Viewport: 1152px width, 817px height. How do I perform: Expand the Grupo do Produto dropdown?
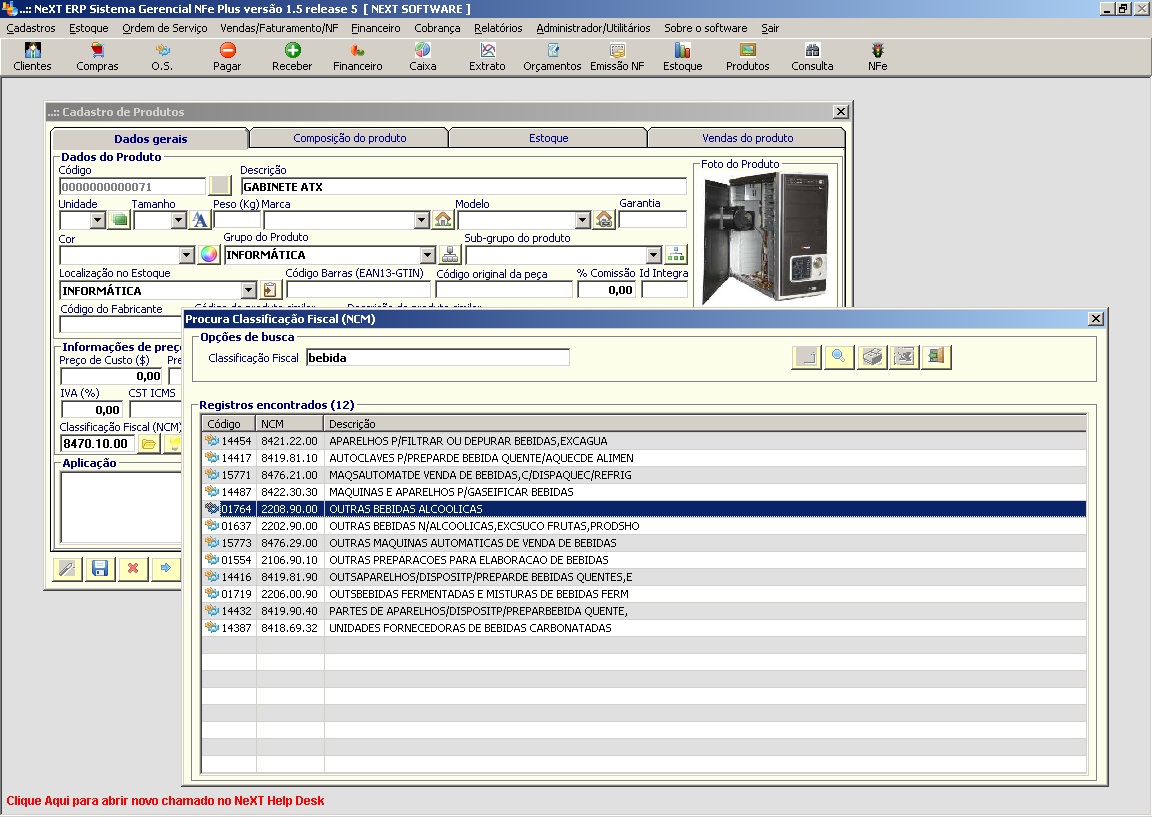pos(427,254)
